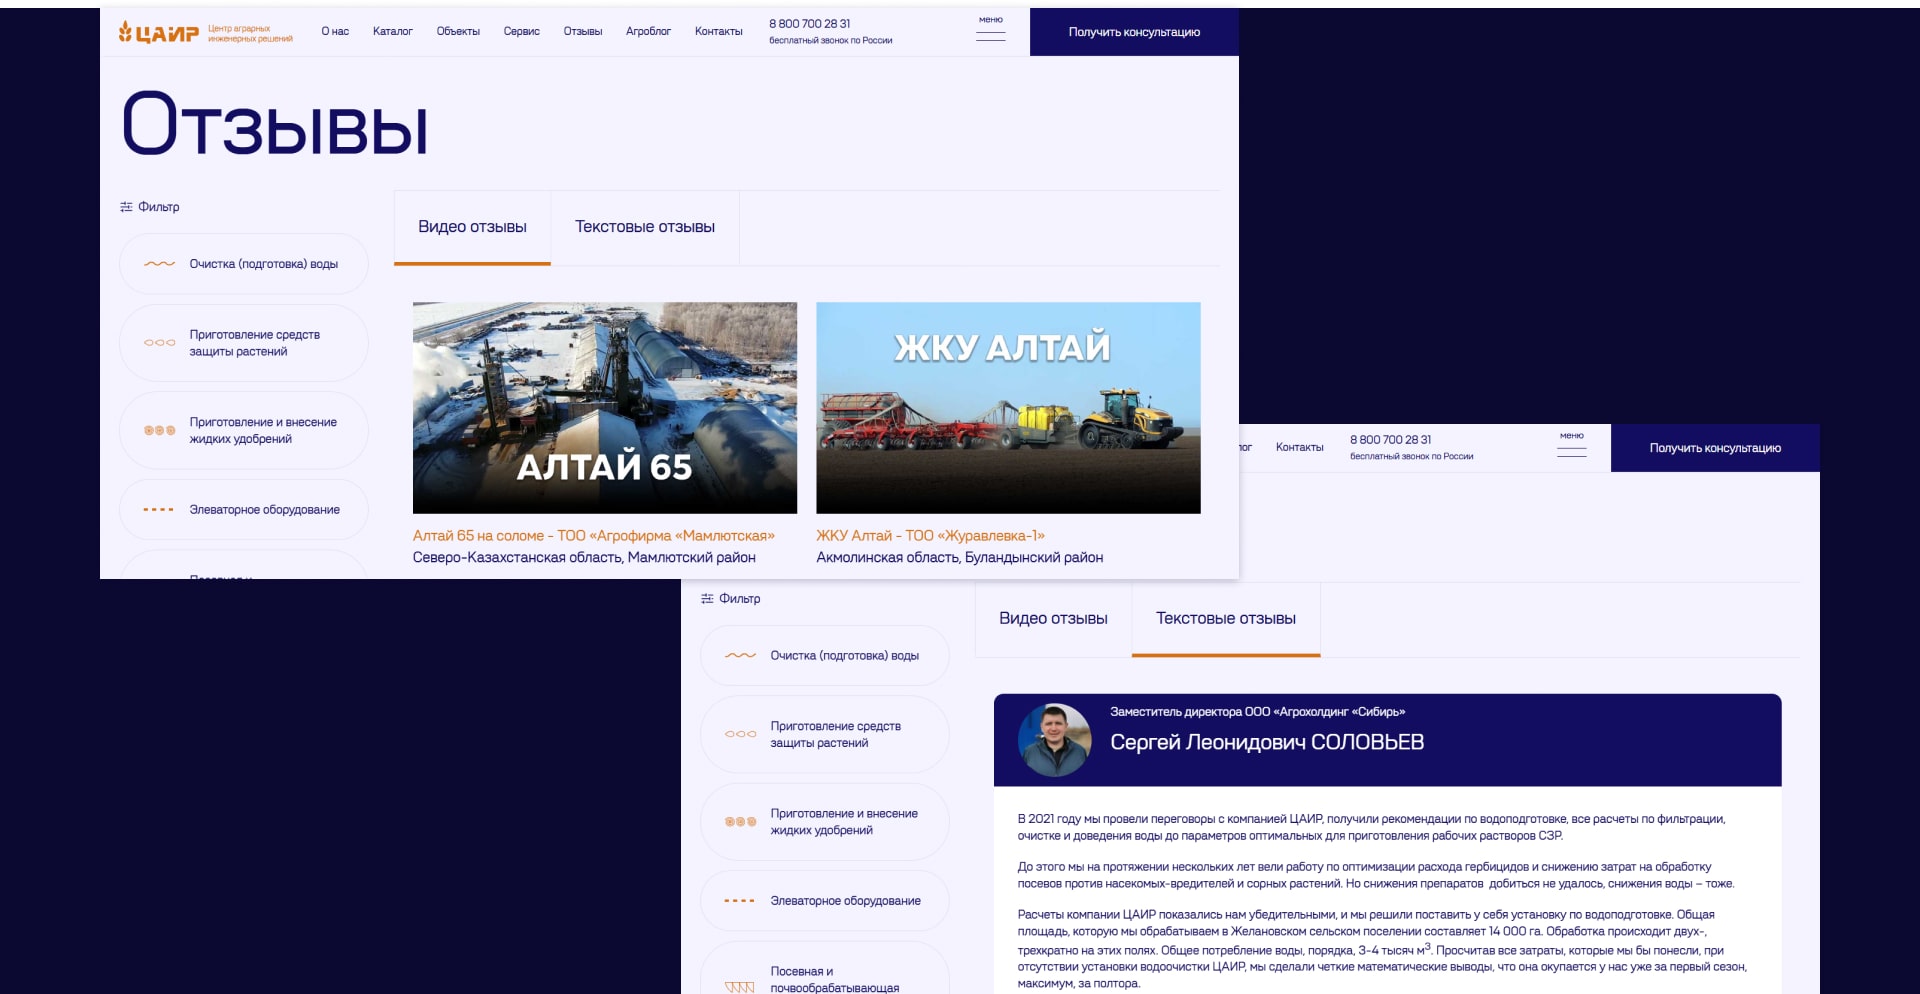Screen dimensions: 1920x994
Task: Click the Фильтр icon in front window
Action: 126,207
